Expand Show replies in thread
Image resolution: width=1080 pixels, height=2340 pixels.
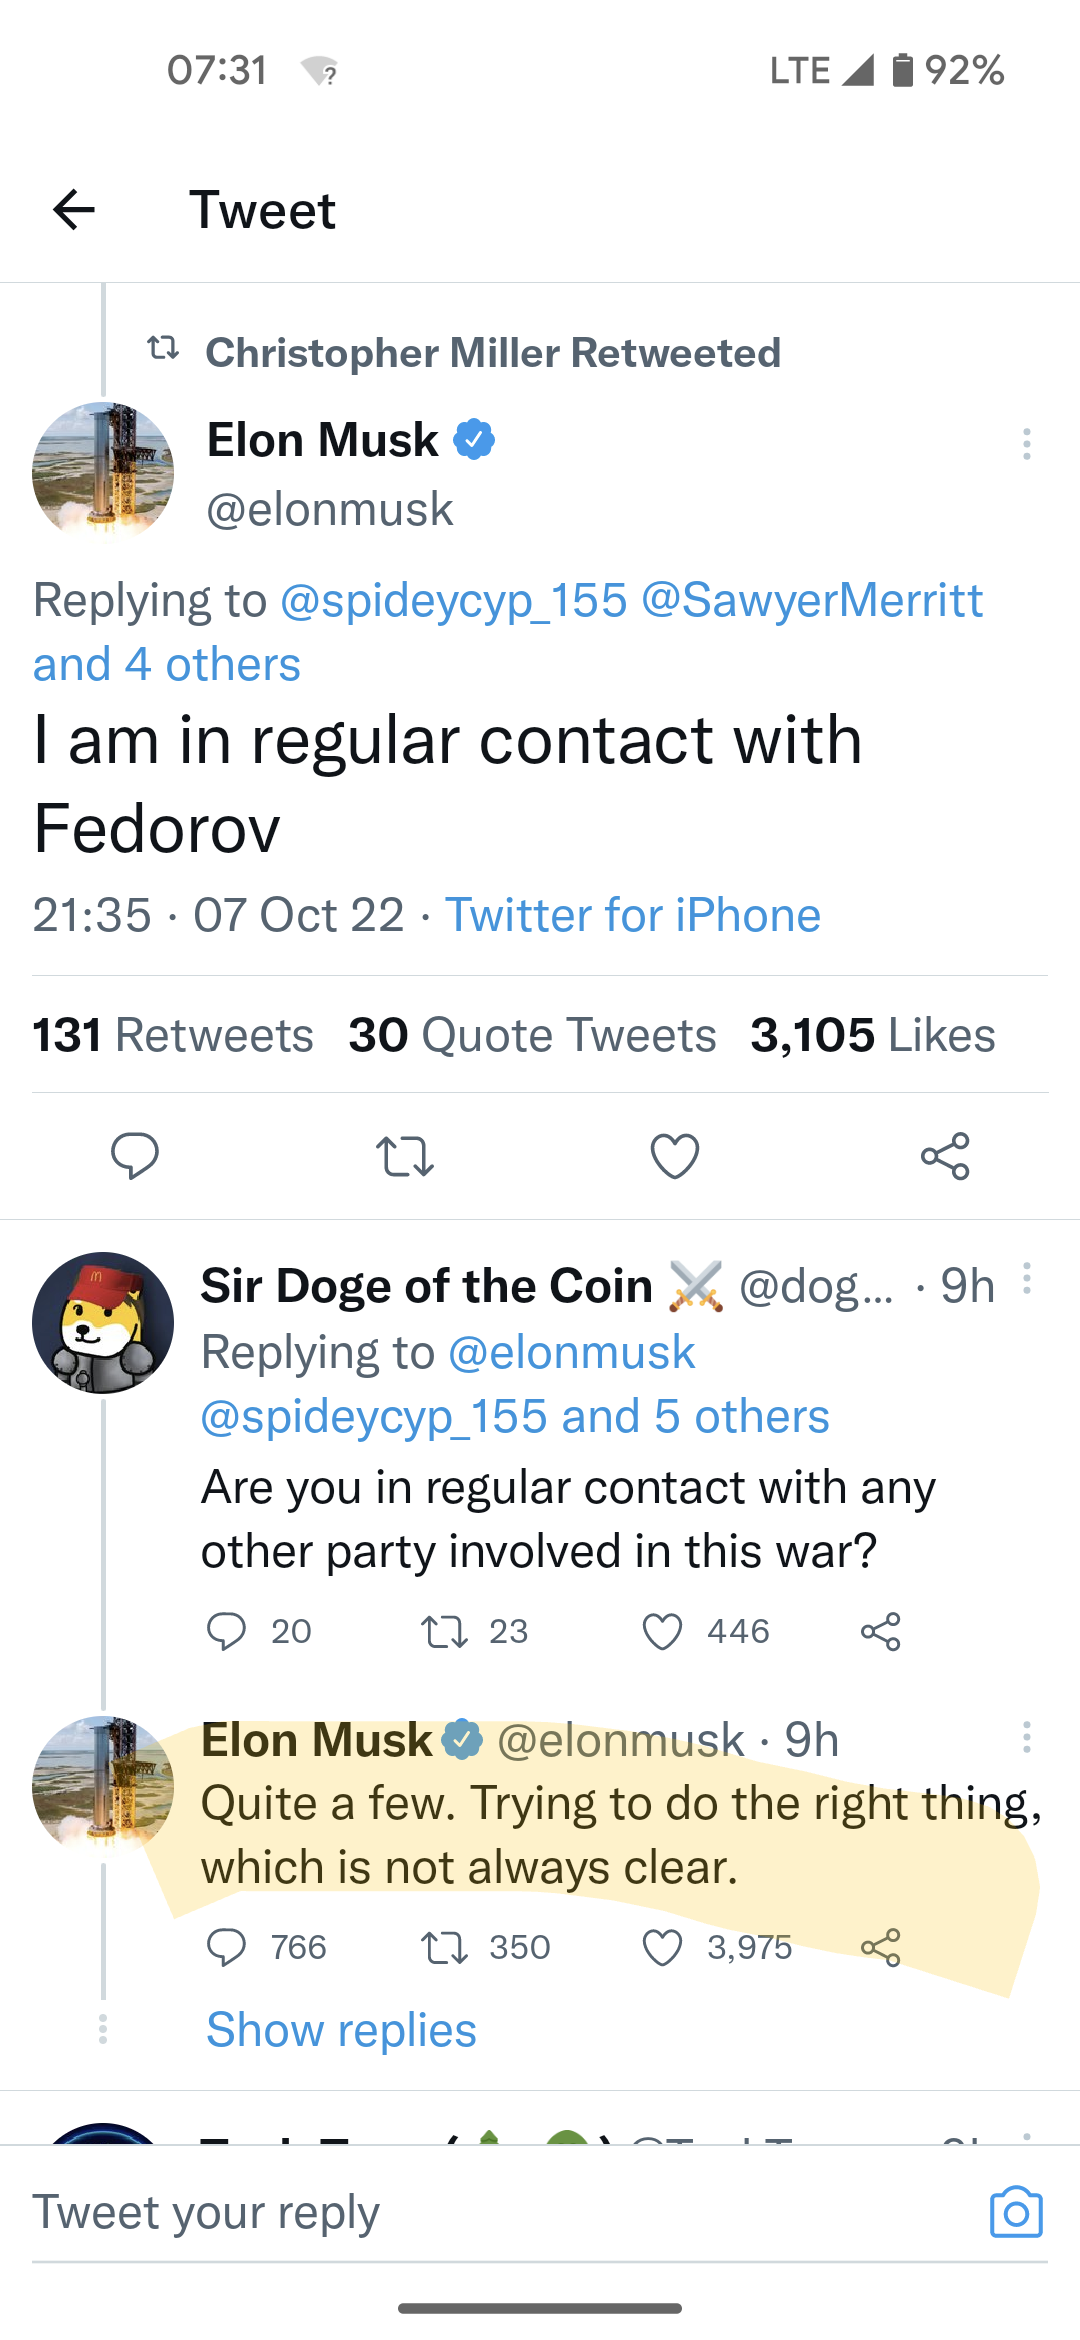[341, 2030]
